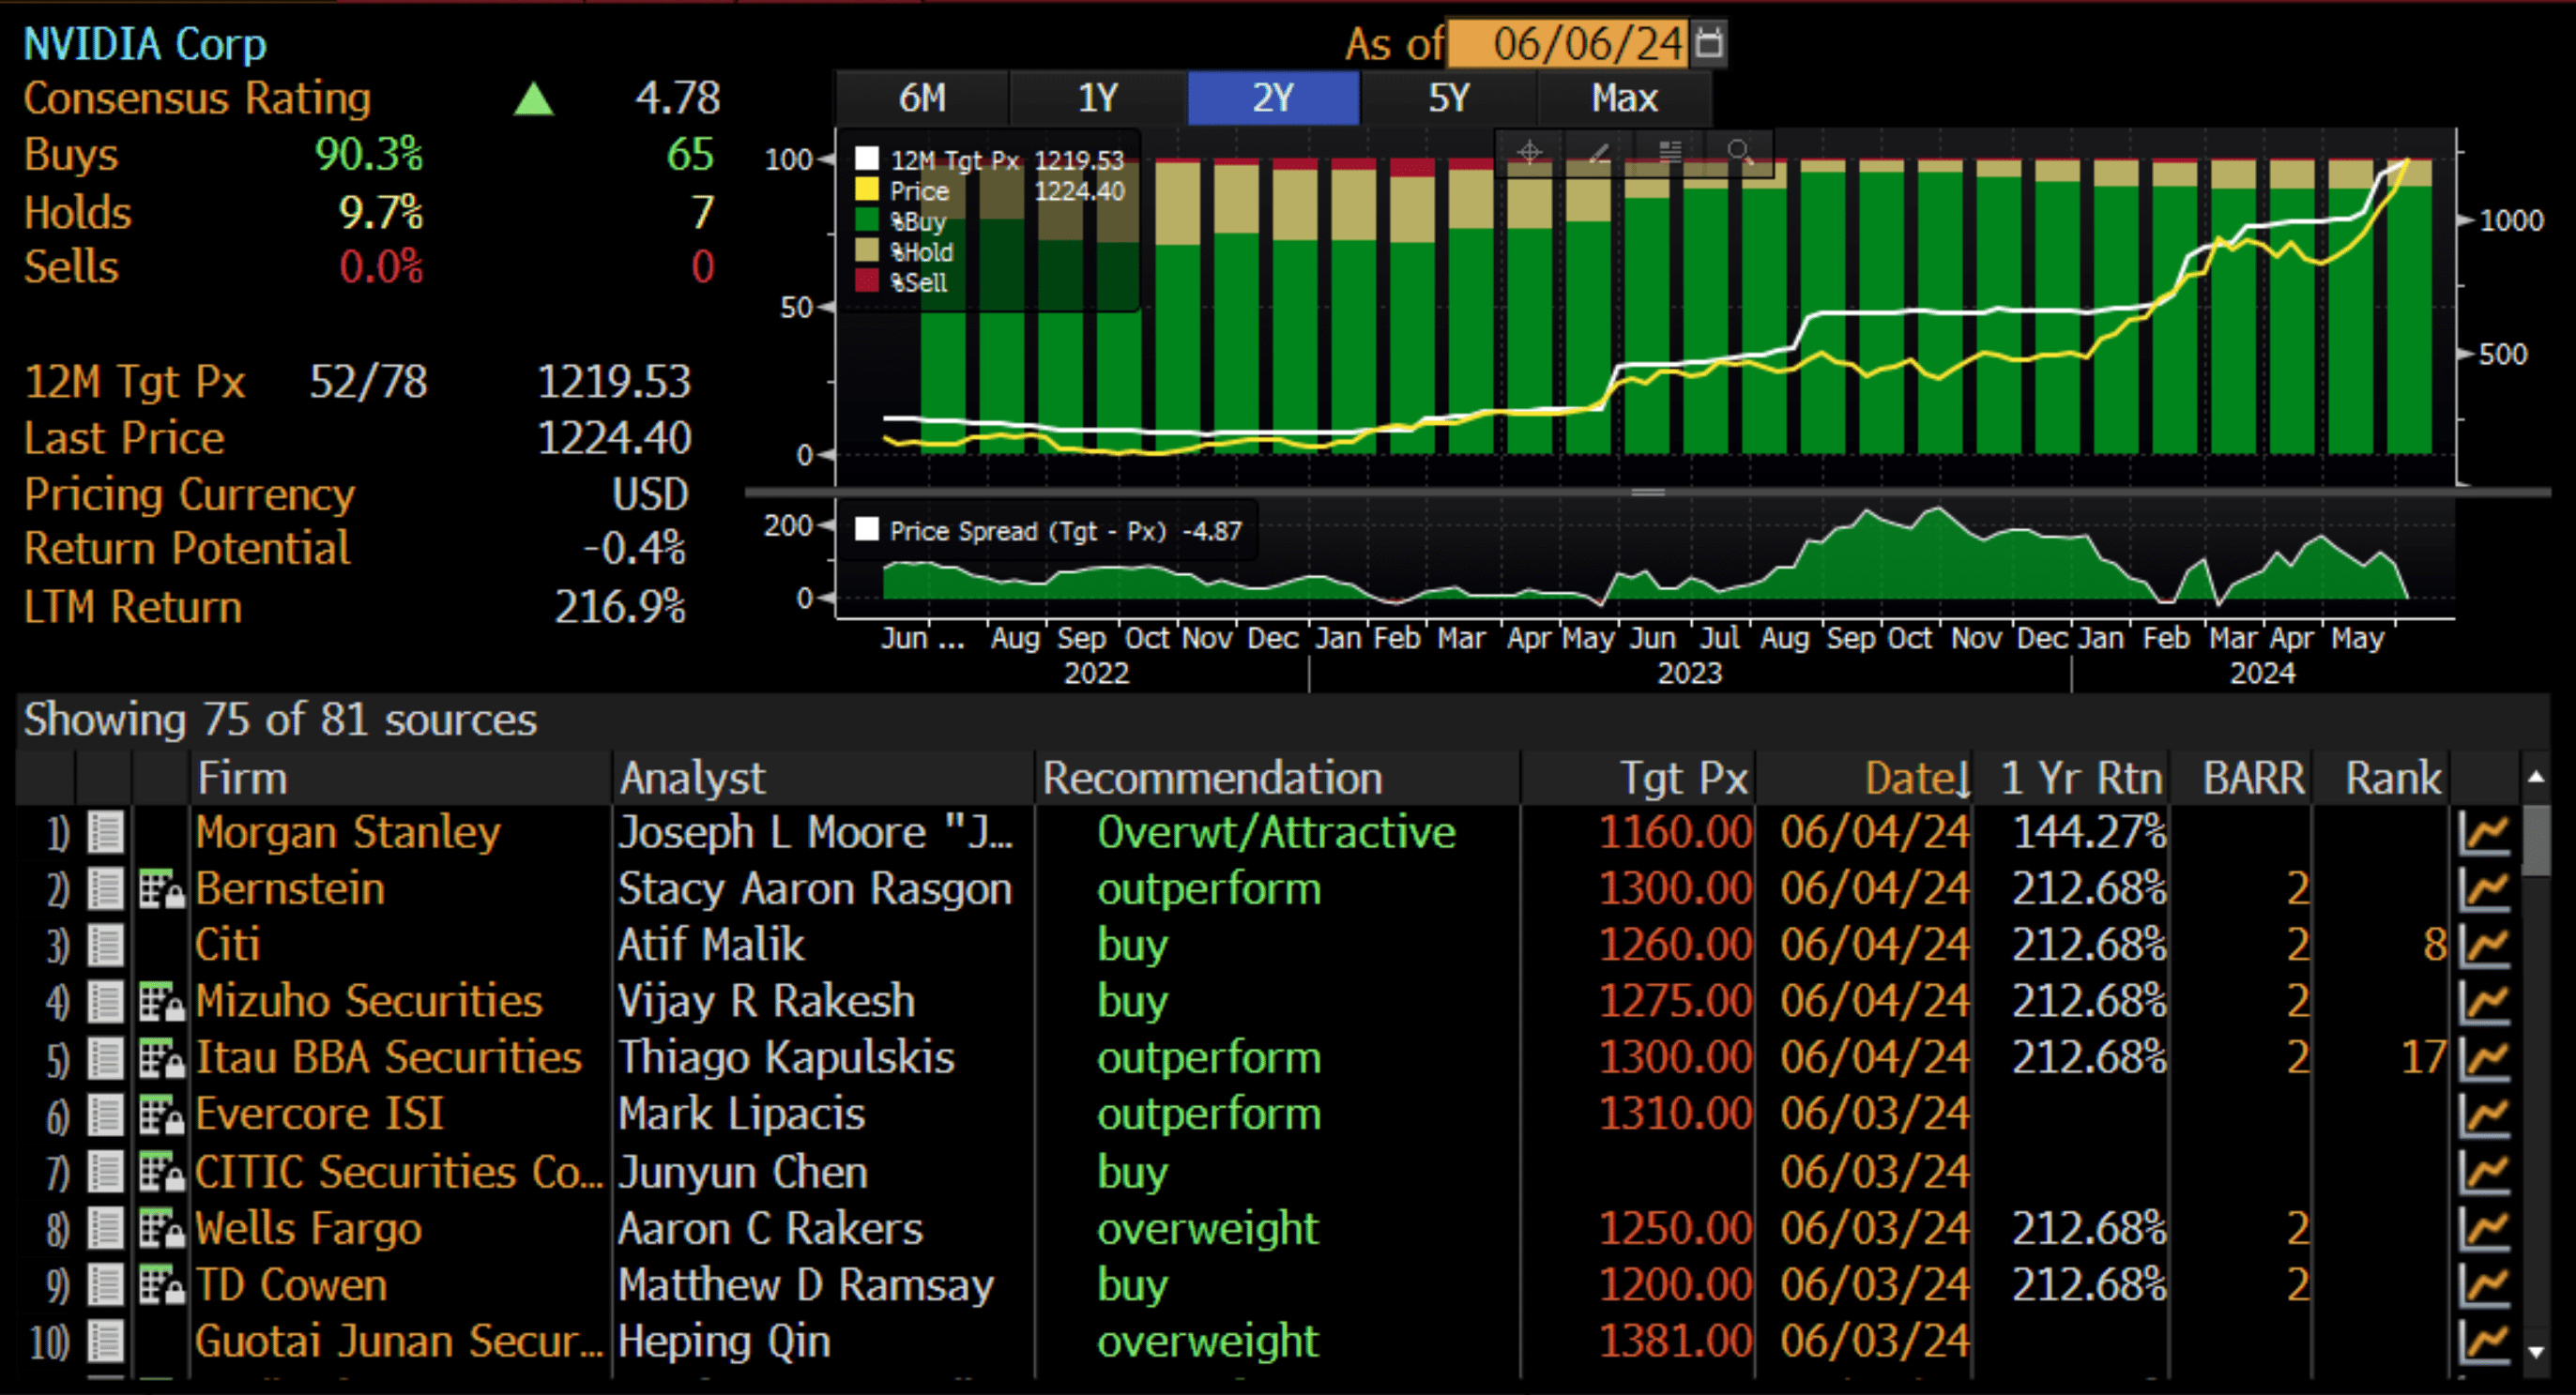Click table scrollbar up arrow
The width and height of the screenshot is (2576, 1395).
2536,776
